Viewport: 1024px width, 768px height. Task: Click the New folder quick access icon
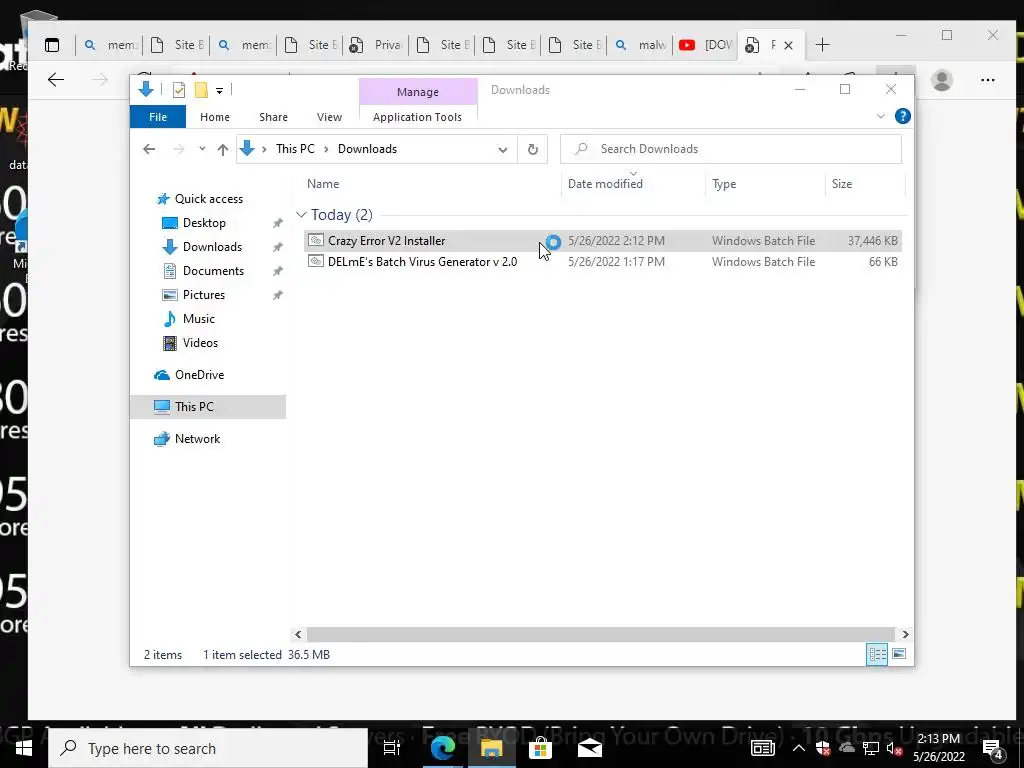click(201, 90)
